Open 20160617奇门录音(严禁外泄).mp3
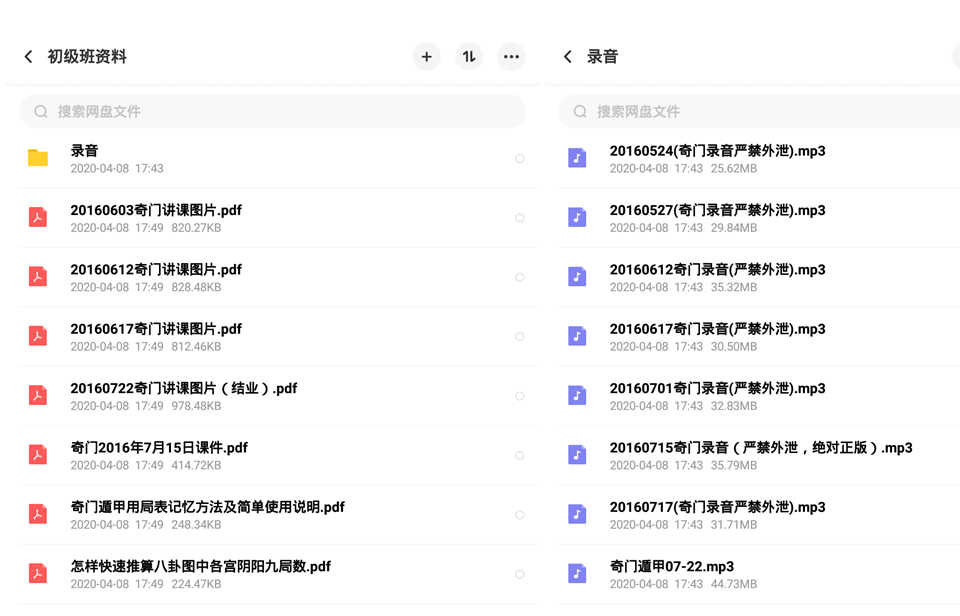 (x=718, y=329)
